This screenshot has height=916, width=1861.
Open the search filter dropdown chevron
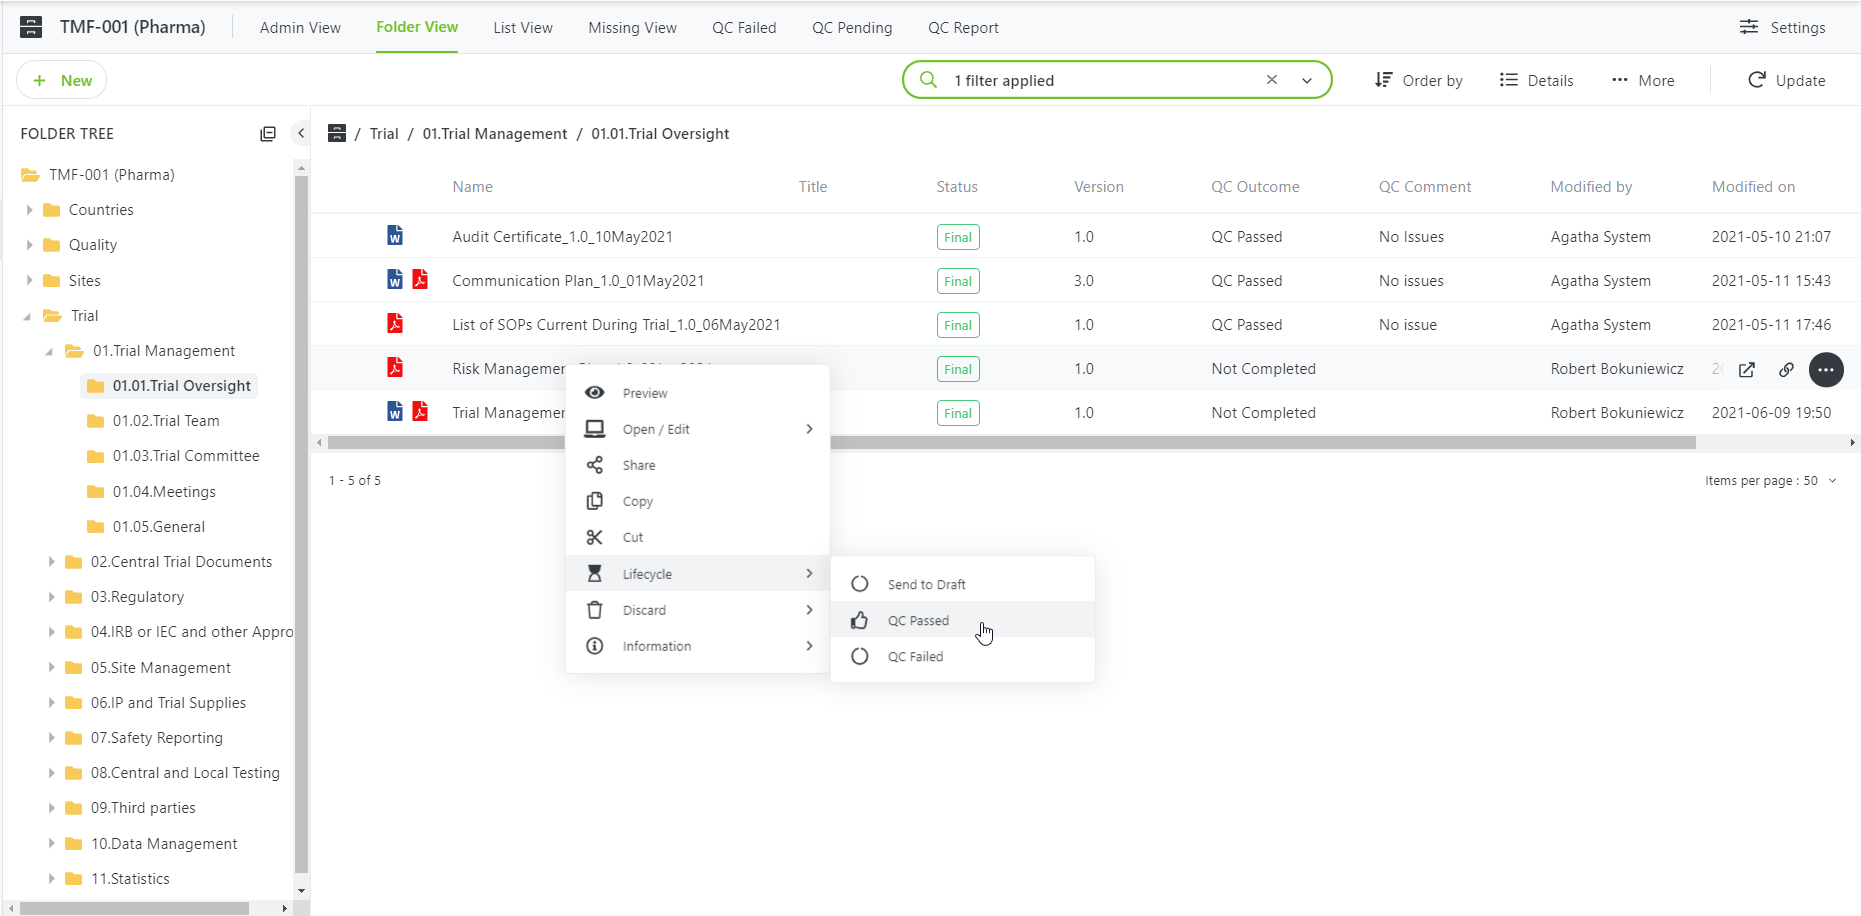point(1306,80)
